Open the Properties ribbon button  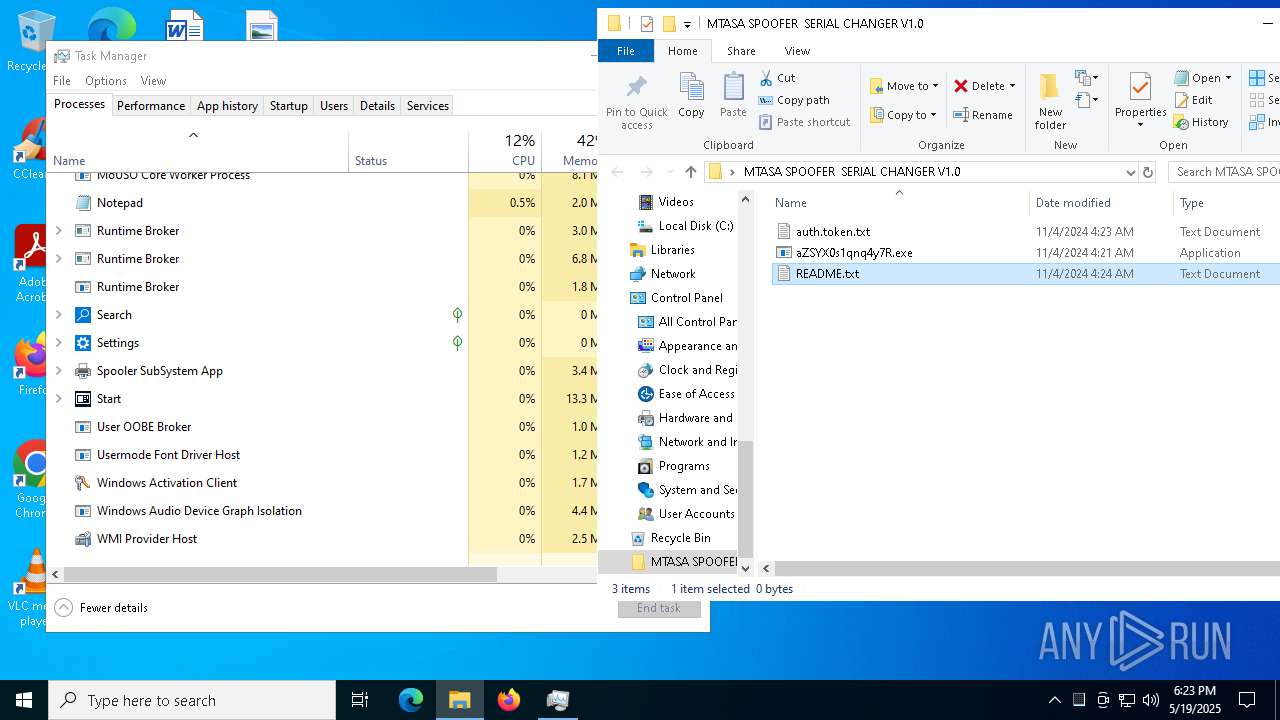coord(1140,100)
